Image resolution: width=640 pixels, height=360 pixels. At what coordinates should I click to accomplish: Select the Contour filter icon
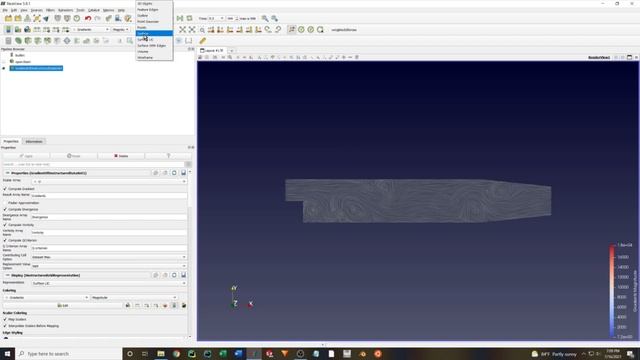18,40
